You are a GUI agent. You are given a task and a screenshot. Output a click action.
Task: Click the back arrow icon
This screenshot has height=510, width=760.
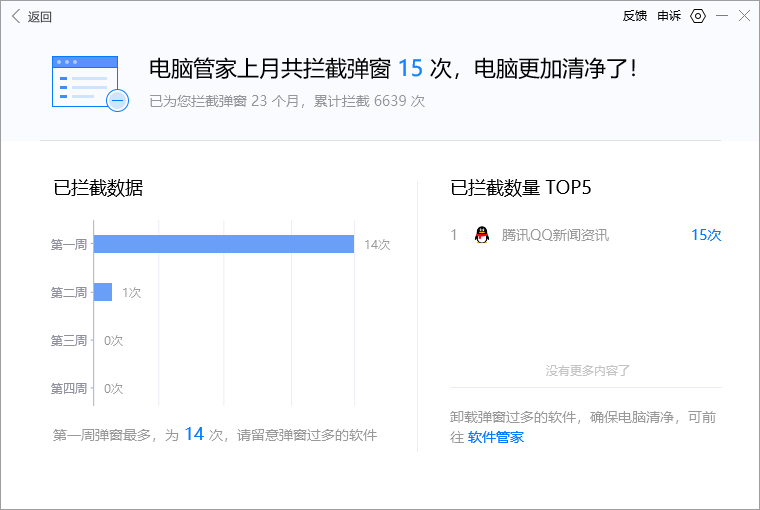pos(15,16)
